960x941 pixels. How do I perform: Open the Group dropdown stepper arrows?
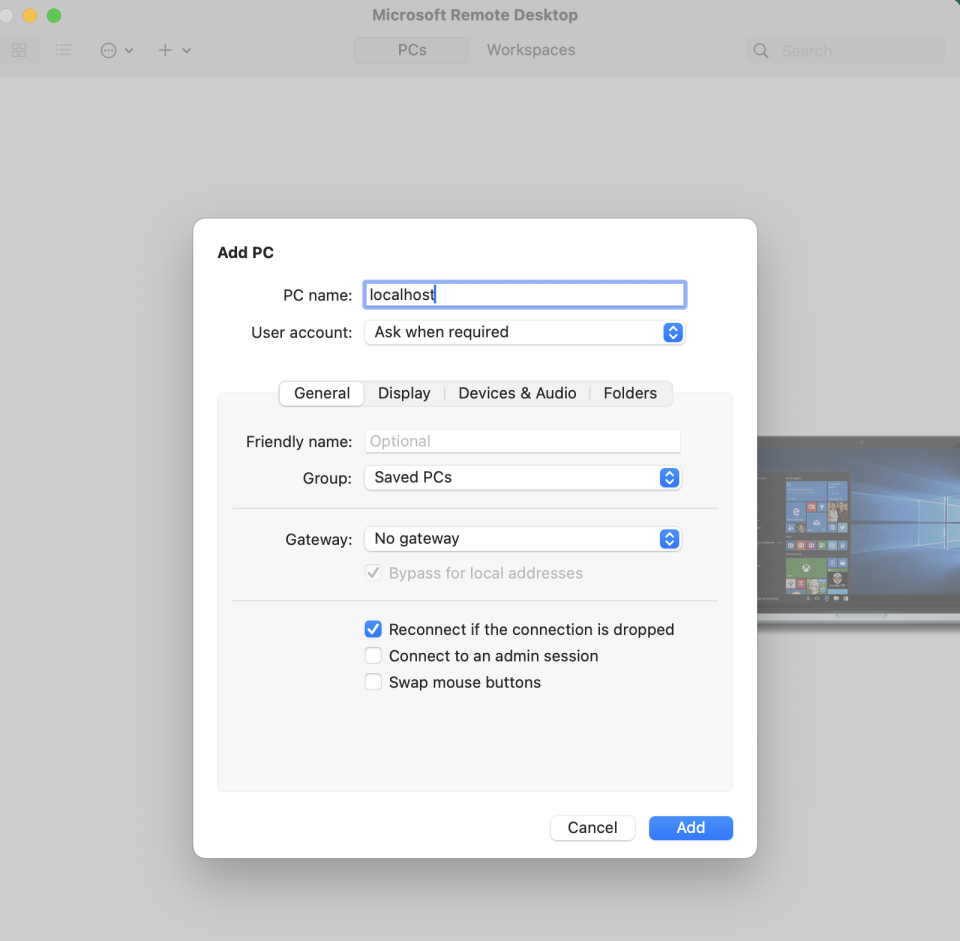669,478
